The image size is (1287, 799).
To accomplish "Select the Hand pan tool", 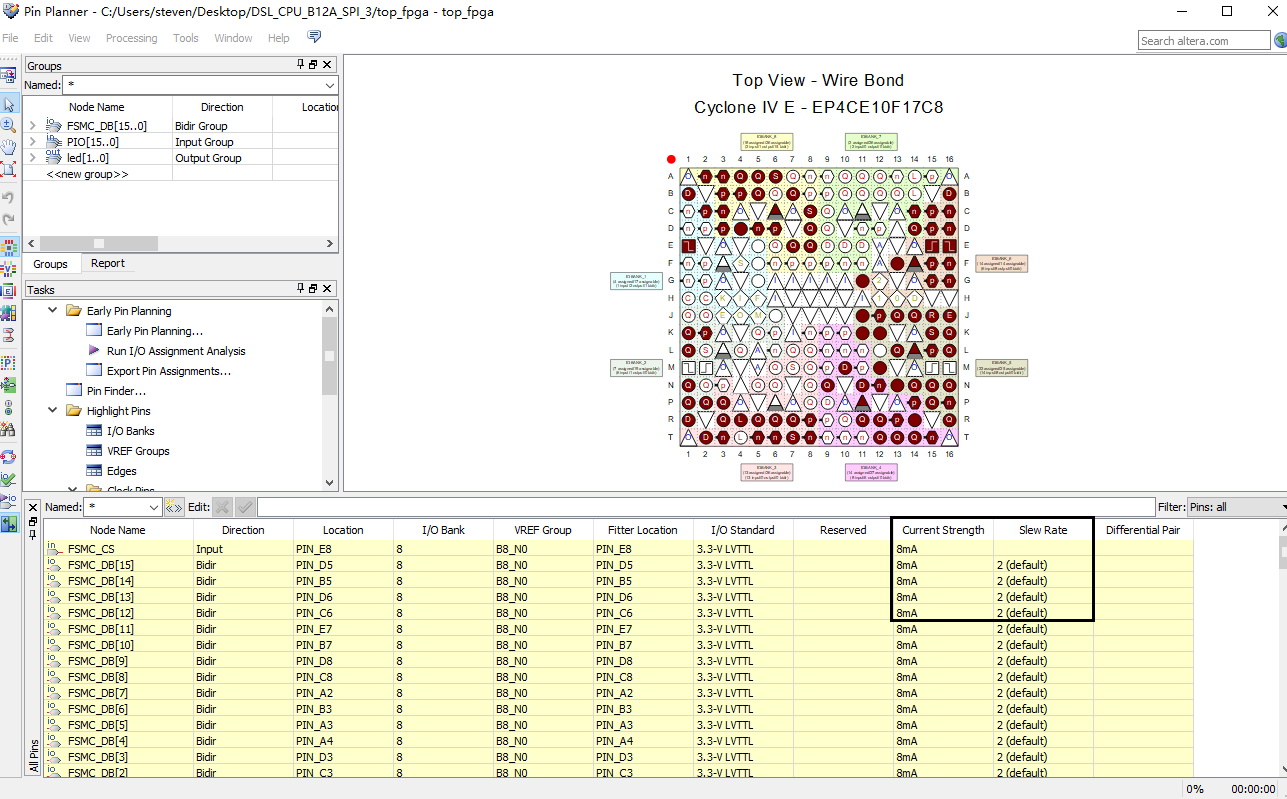I will tap(10, 144).
